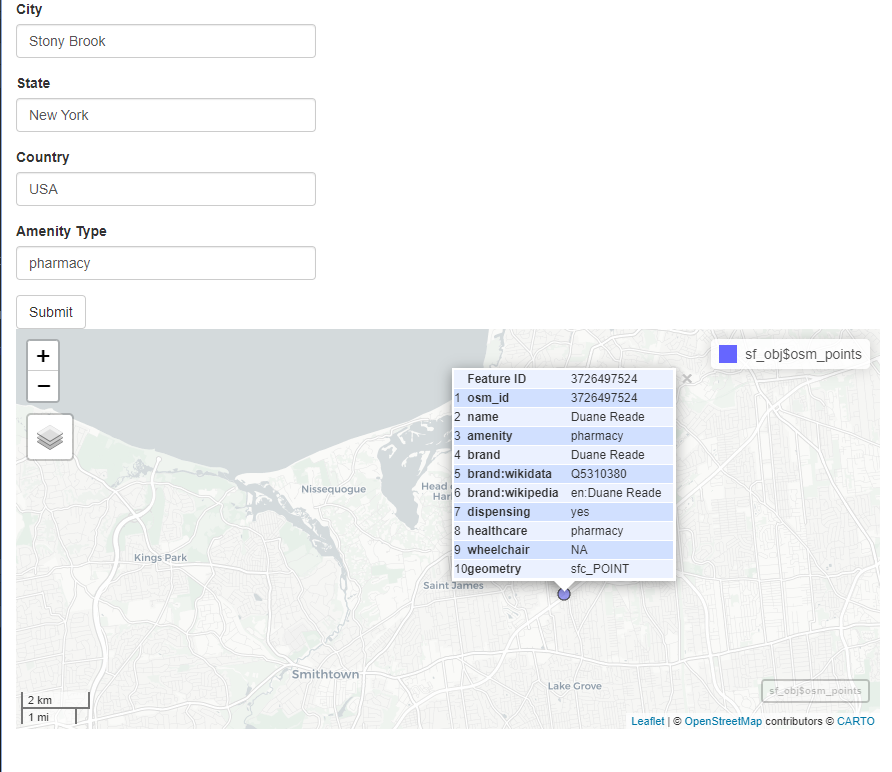Open the Leaflet attribution link

pyautogui.click(x=647, y=721)
